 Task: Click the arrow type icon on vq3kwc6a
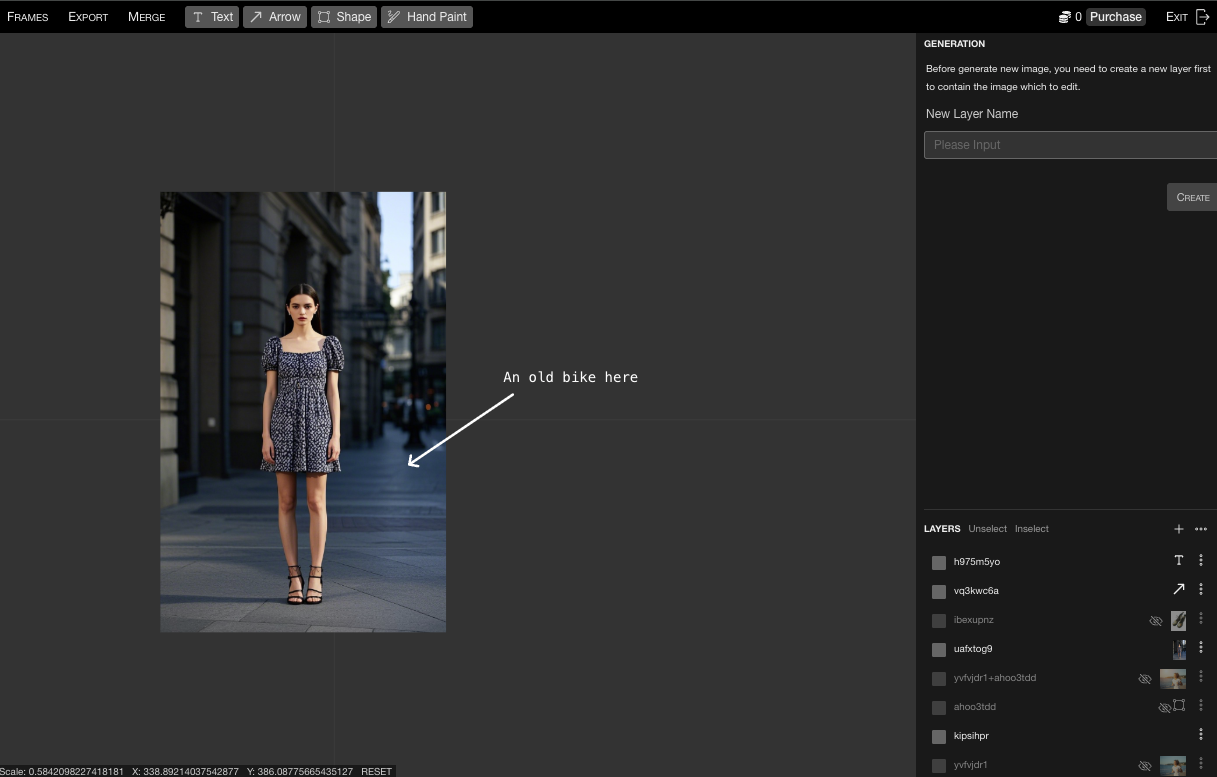1178,590
